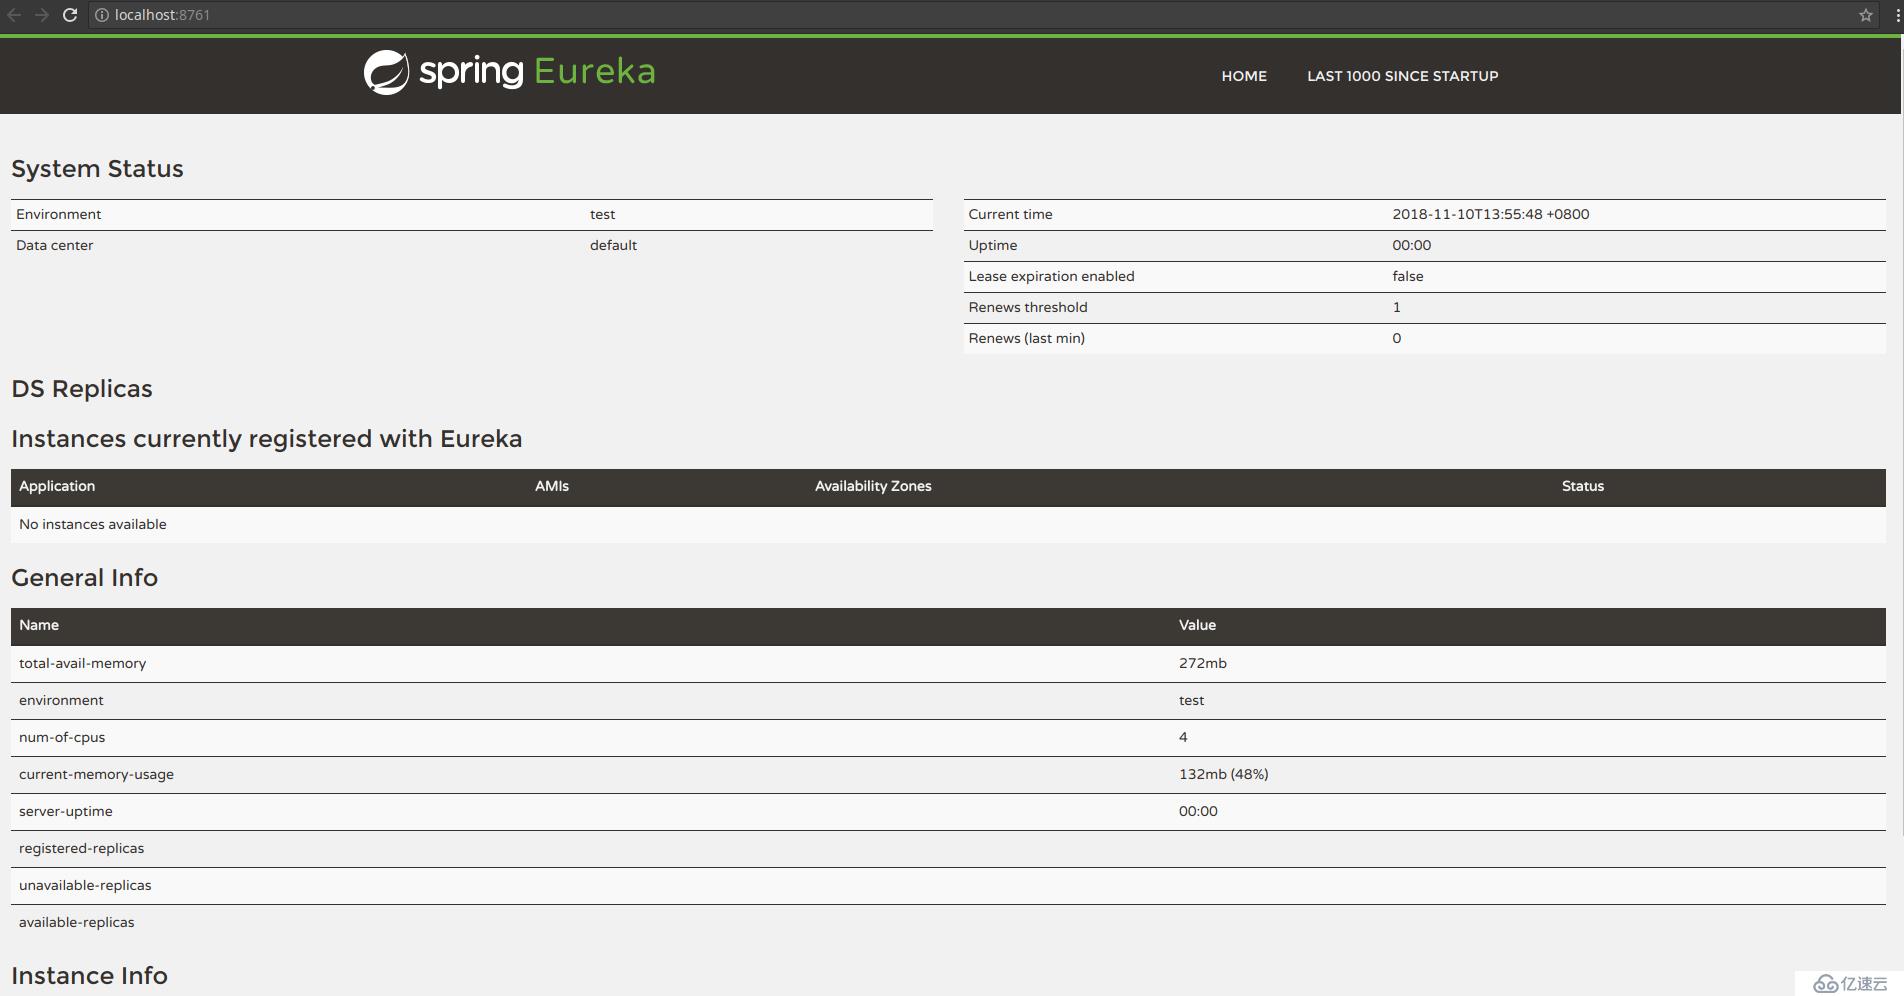Select the 'No instances available' row

tap(948, 524)
